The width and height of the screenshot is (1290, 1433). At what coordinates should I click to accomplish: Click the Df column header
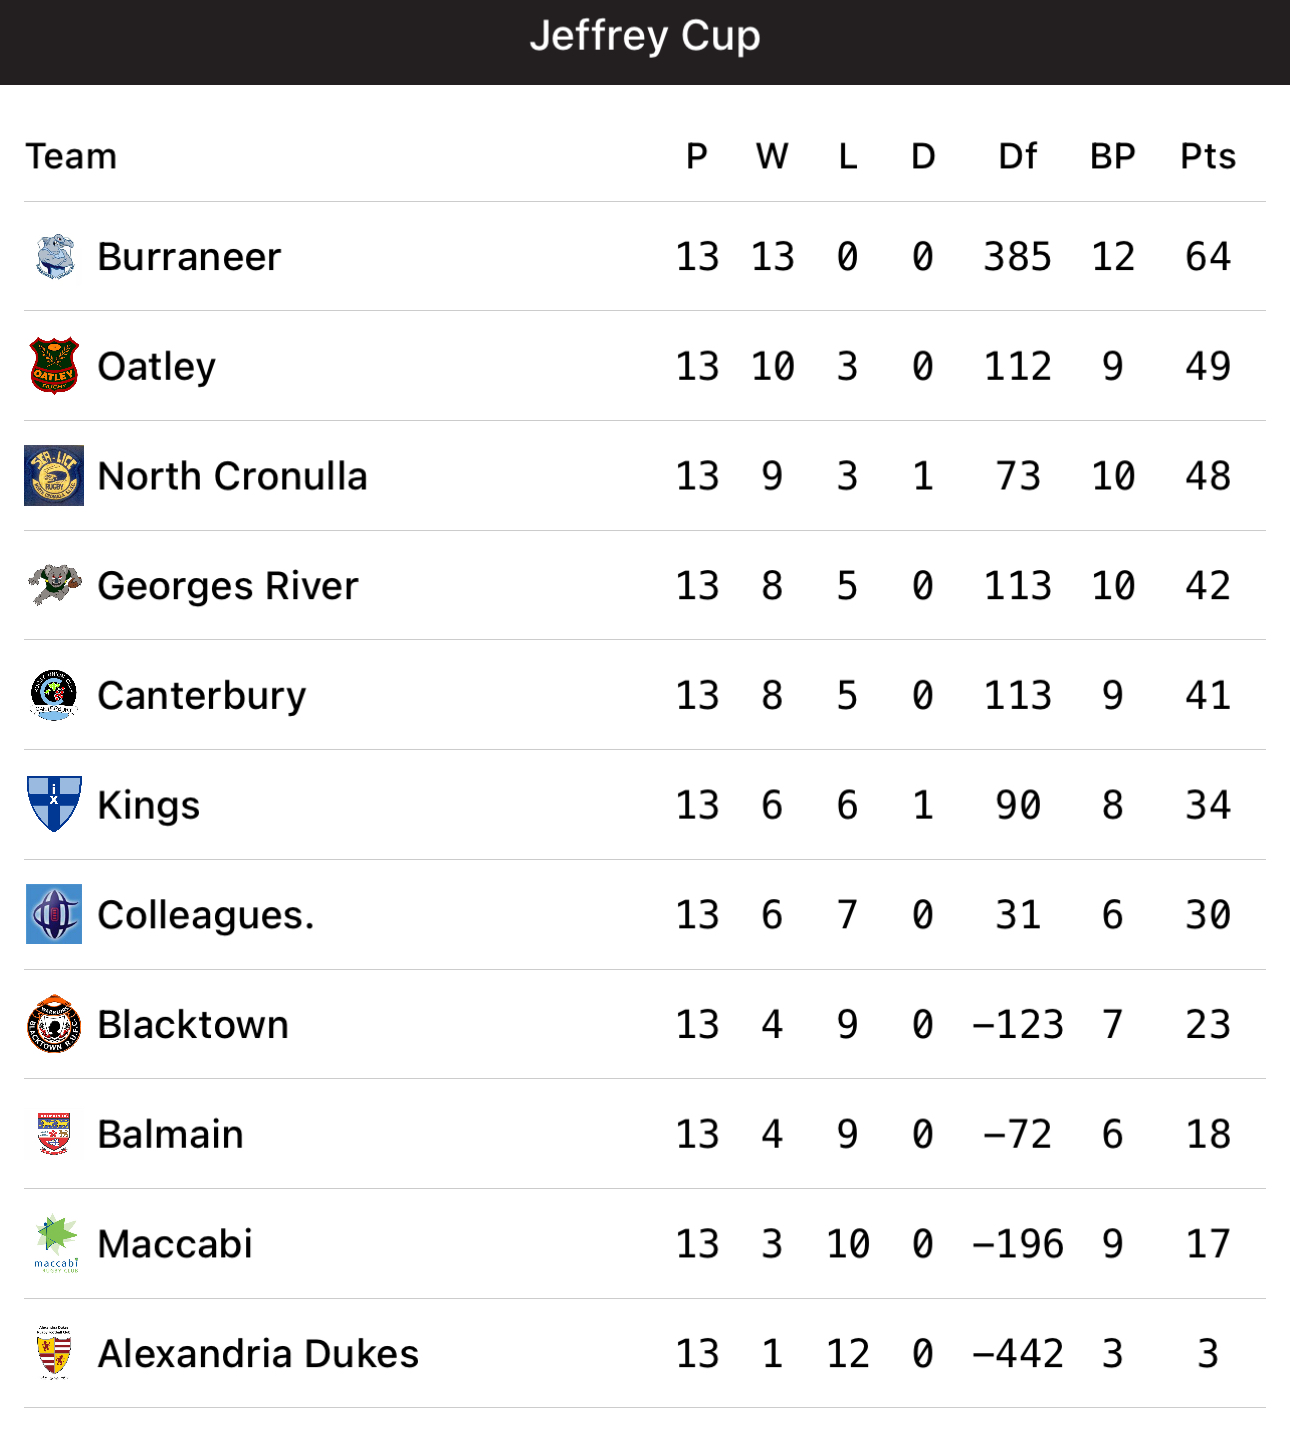[1018, 156]
